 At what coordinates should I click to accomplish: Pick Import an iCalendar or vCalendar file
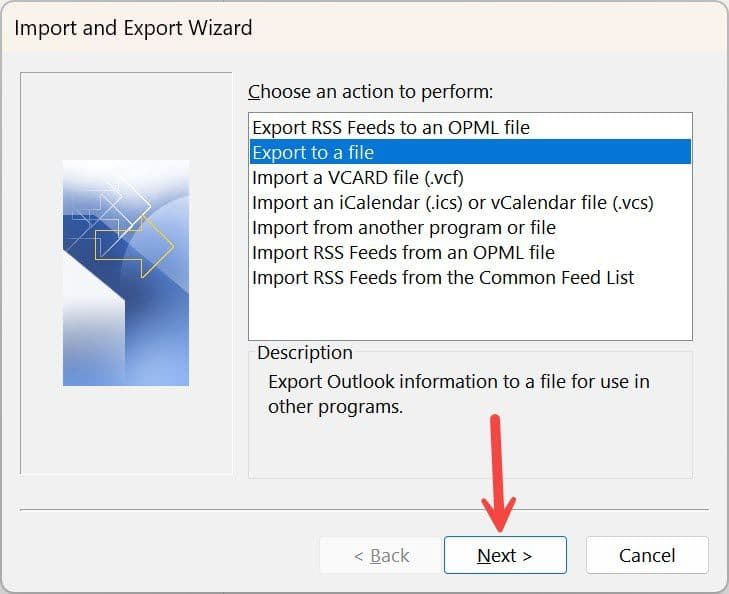click(452, 202)
